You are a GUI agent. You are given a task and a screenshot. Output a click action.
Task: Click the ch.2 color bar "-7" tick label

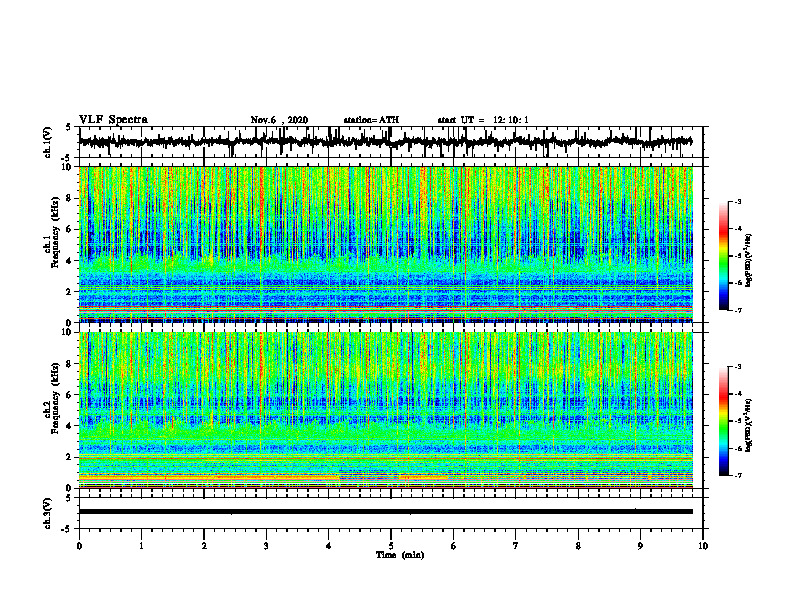point(738,475)
